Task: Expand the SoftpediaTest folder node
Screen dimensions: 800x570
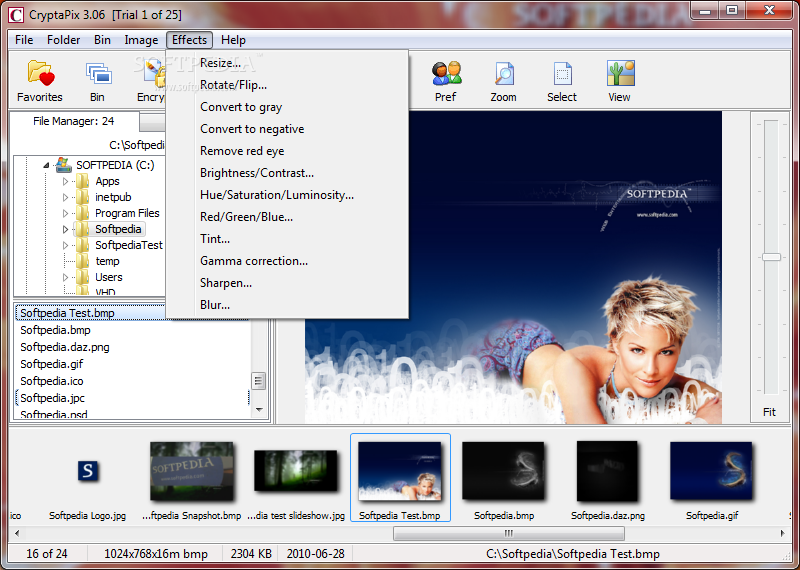Action: 65,245
